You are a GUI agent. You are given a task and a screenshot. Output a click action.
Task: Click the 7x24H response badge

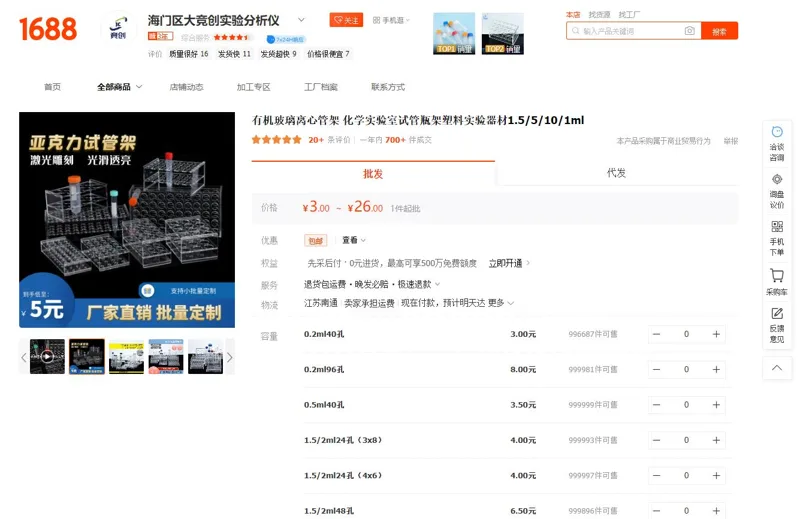(286, 39)
